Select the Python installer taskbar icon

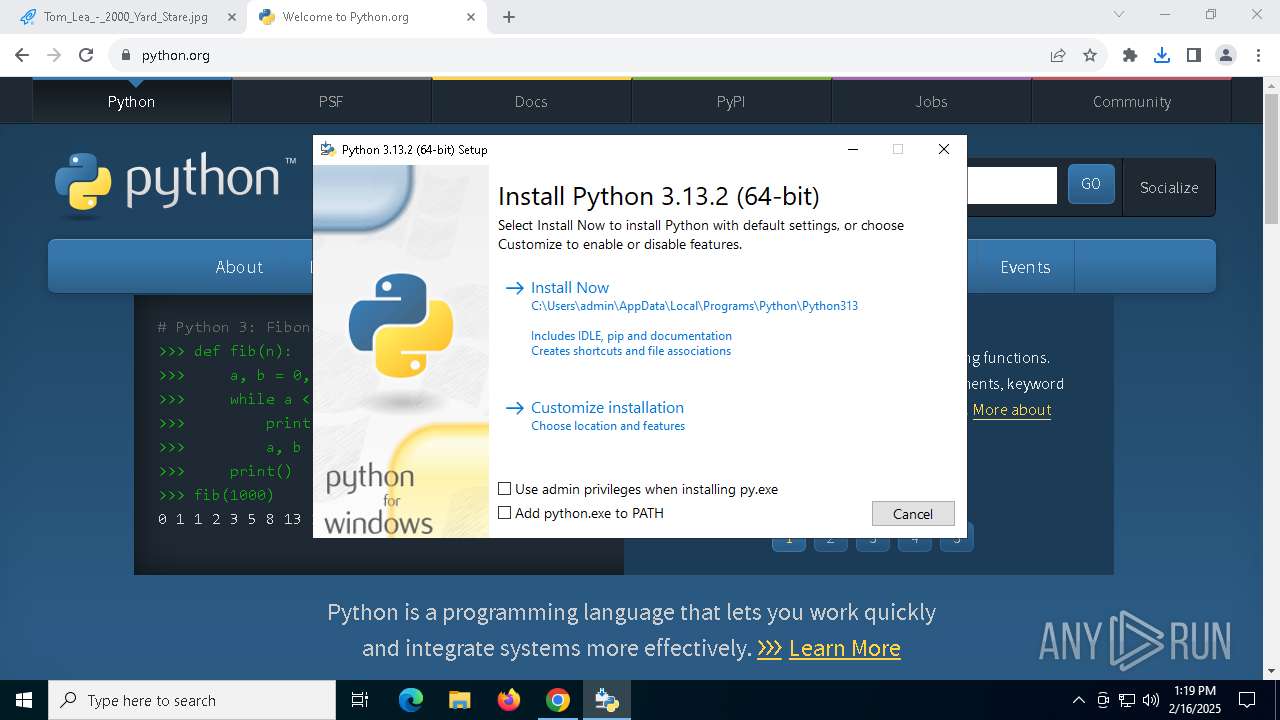tap(607, 700)
